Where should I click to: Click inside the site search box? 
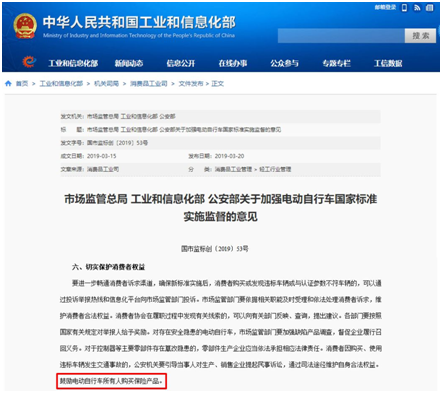pyautogui.click(x=341, y=36)
